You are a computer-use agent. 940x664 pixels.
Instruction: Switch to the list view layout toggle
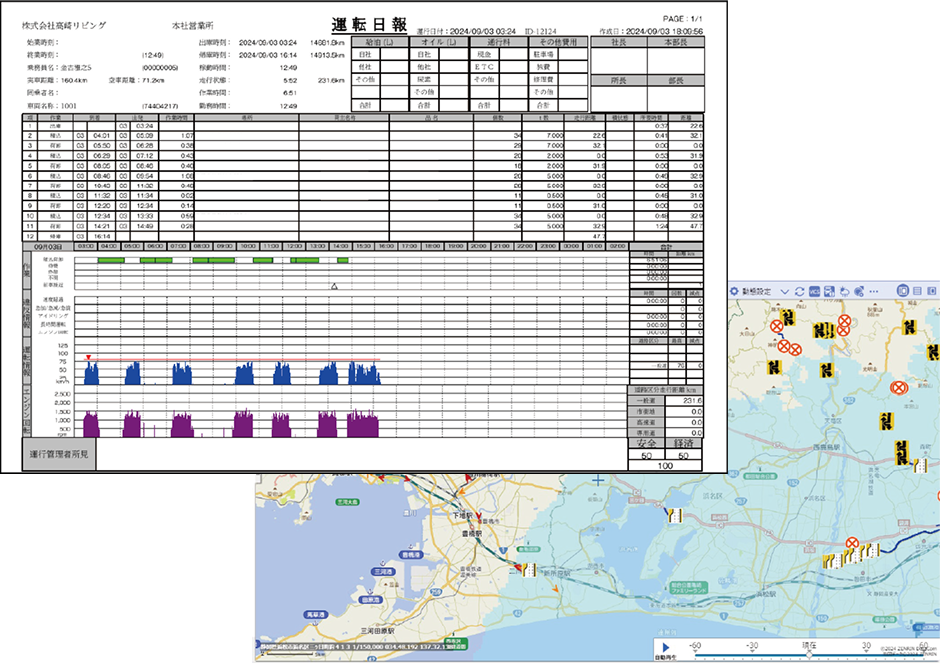pos(916,290)
